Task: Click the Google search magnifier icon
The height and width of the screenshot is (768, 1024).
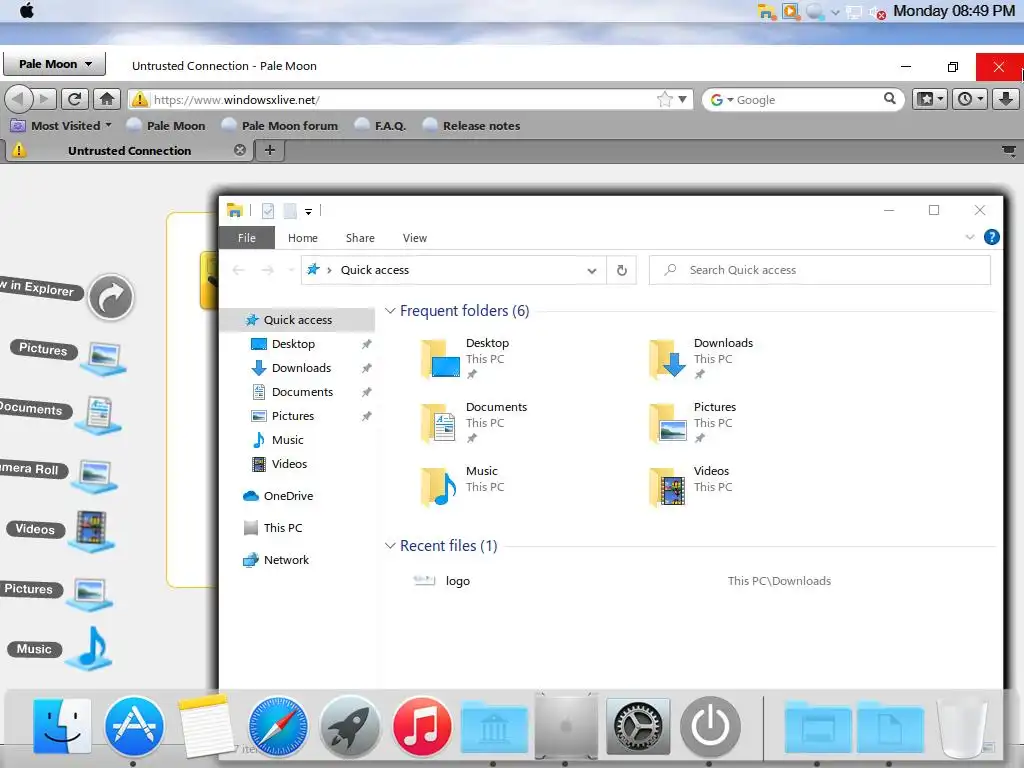Action: [x=889, y=99]
